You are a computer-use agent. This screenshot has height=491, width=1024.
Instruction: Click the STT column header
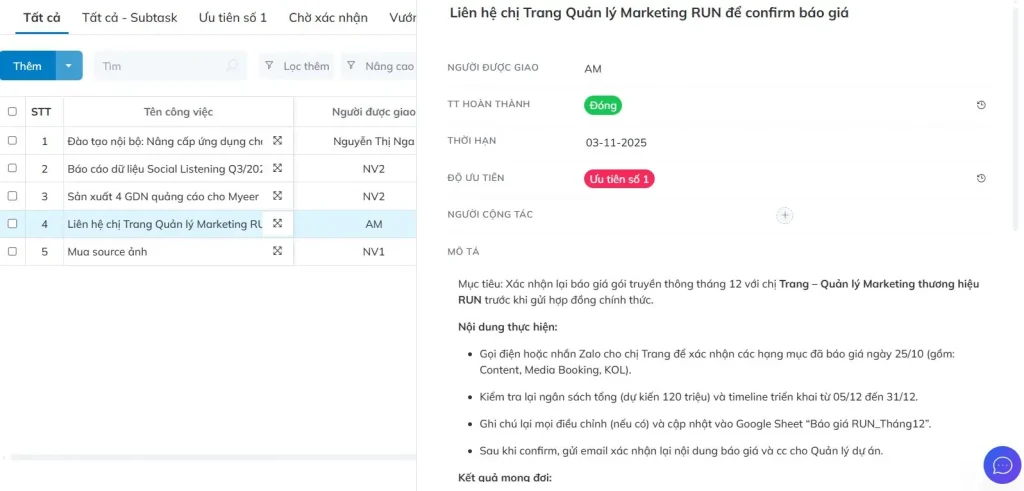(x=41, y=112)
